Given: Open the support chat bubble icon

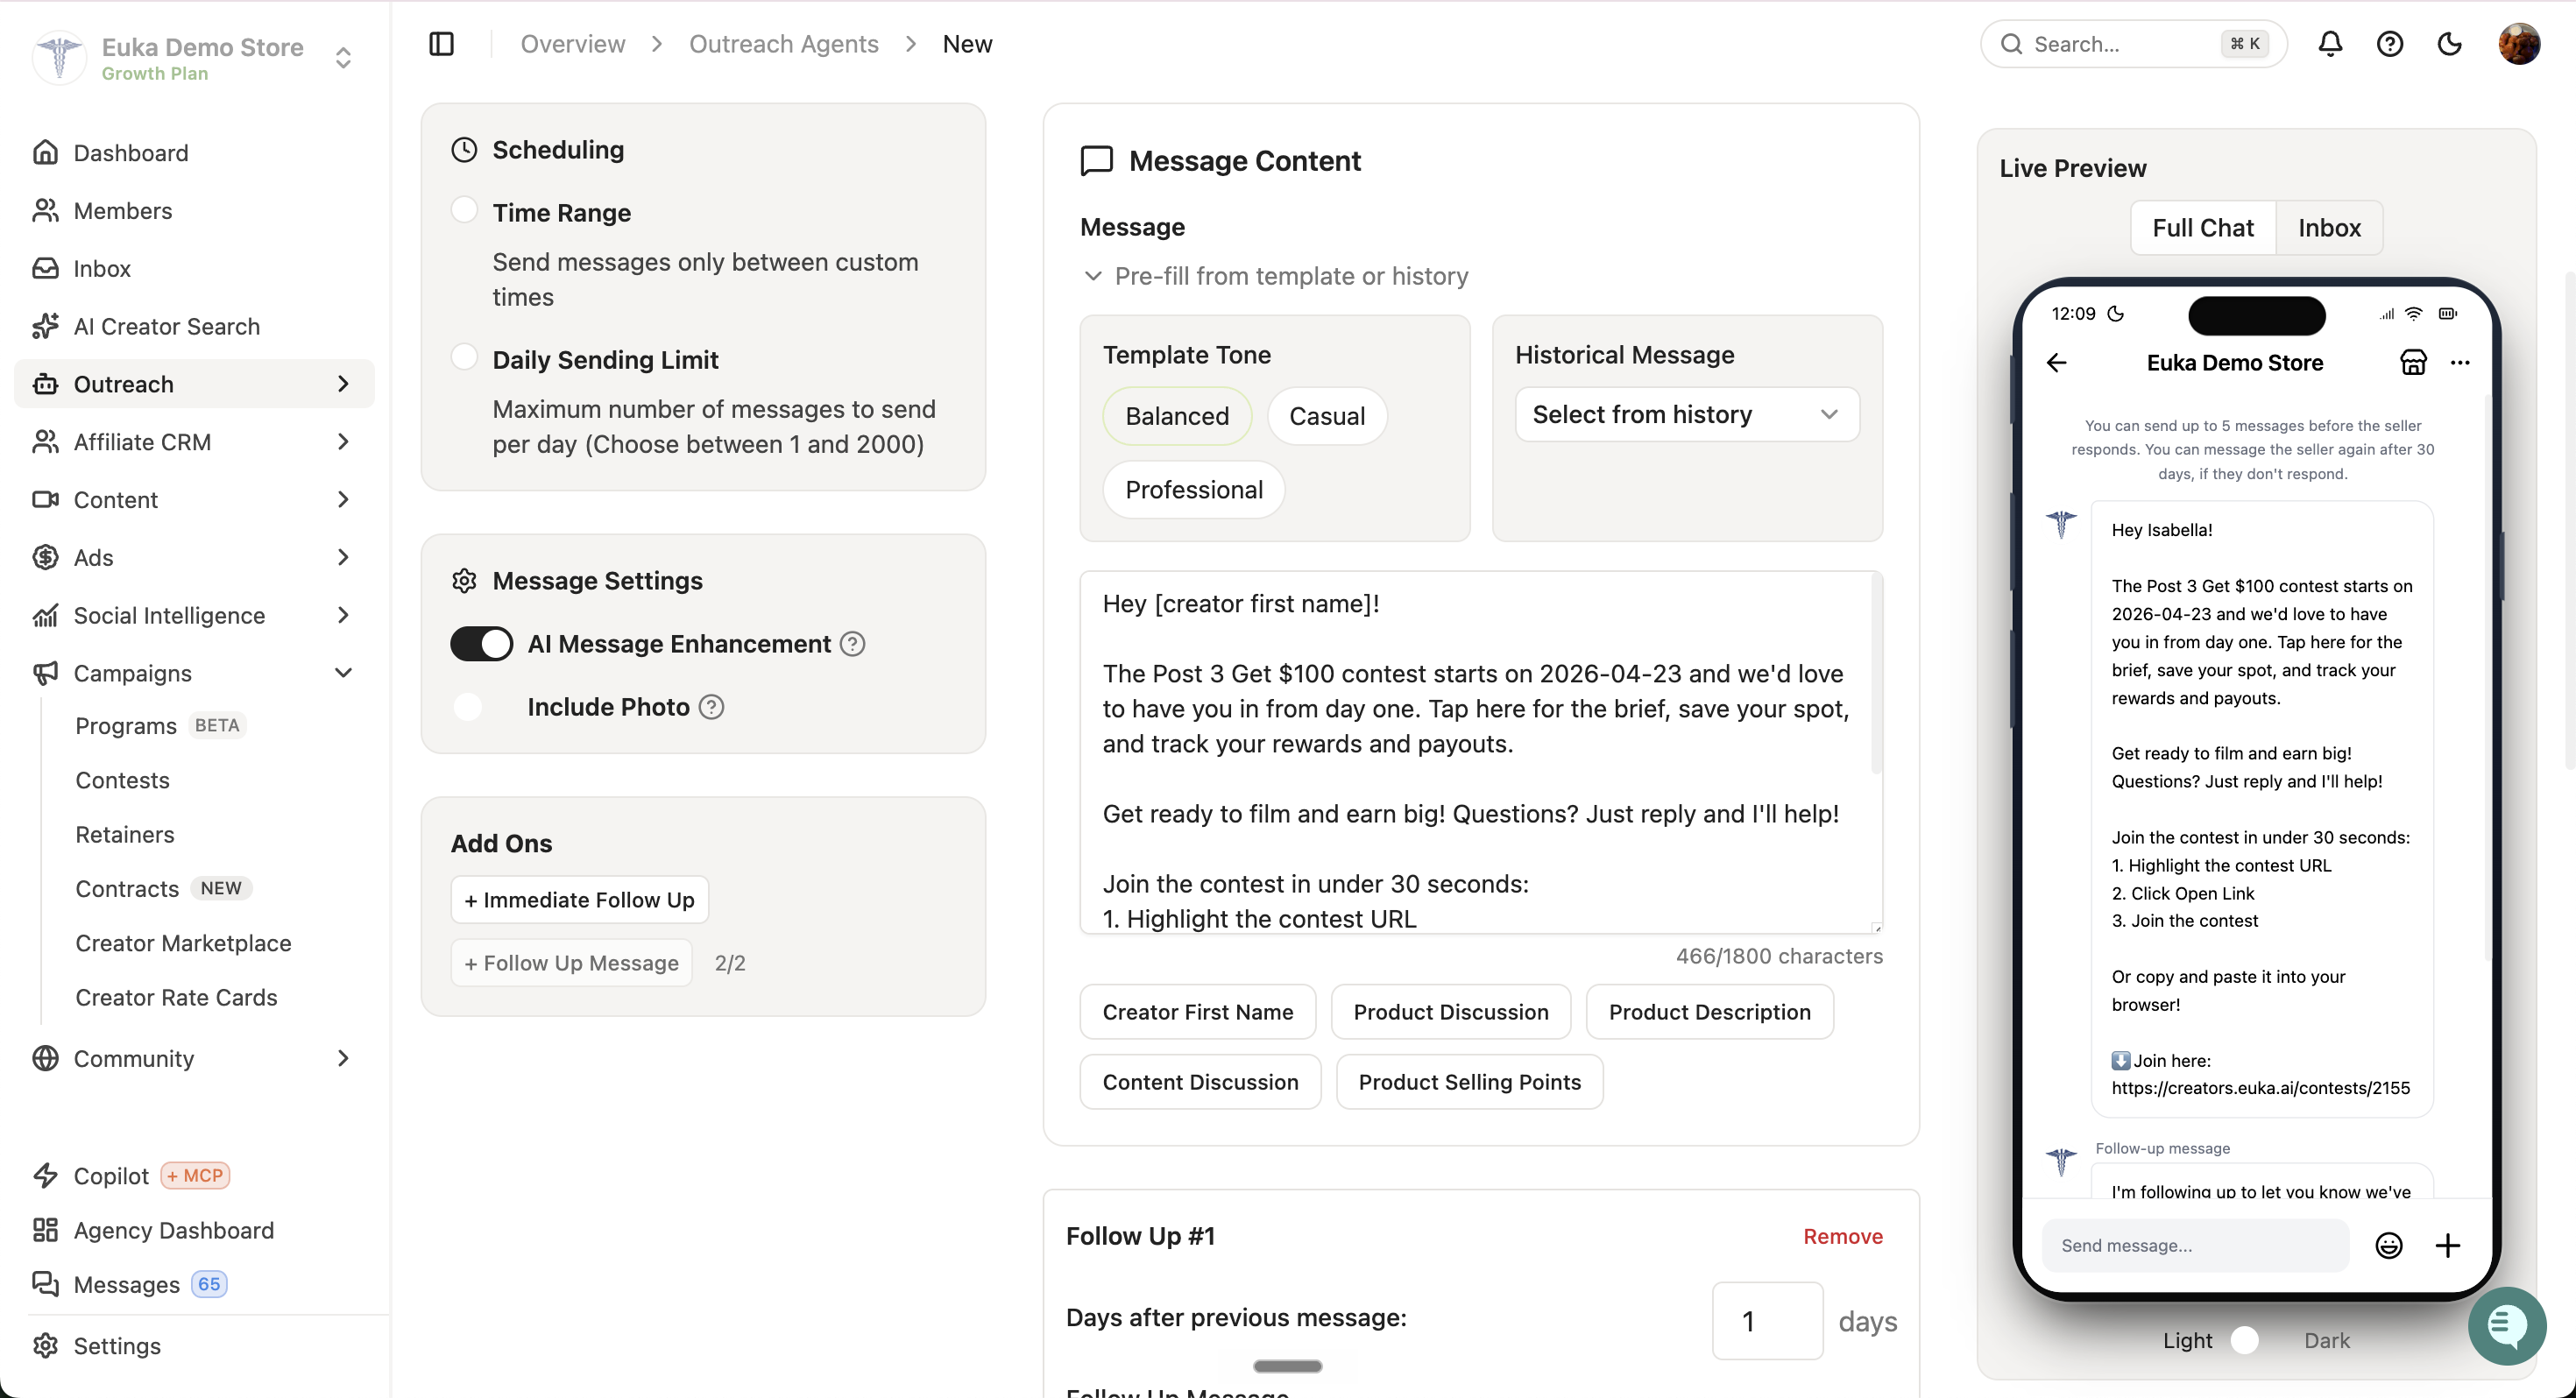Looking at the screenshot, I should click(x=2506, y=1326).
